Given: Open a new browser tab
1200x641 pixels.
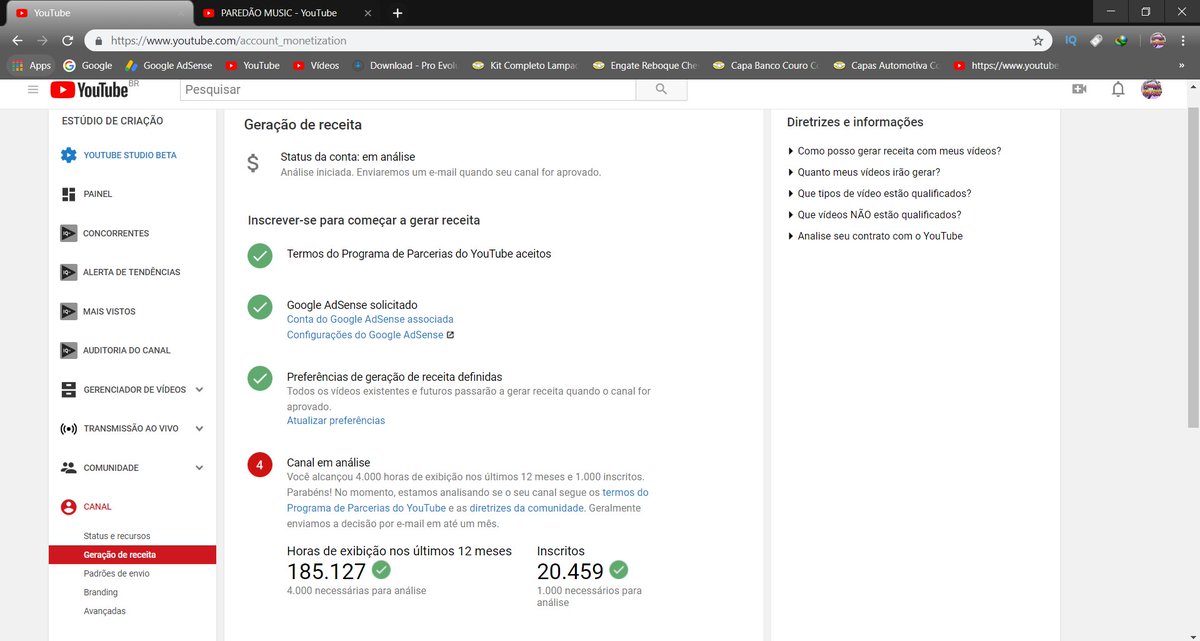Looking at the screenshot, I should (397, 13).
